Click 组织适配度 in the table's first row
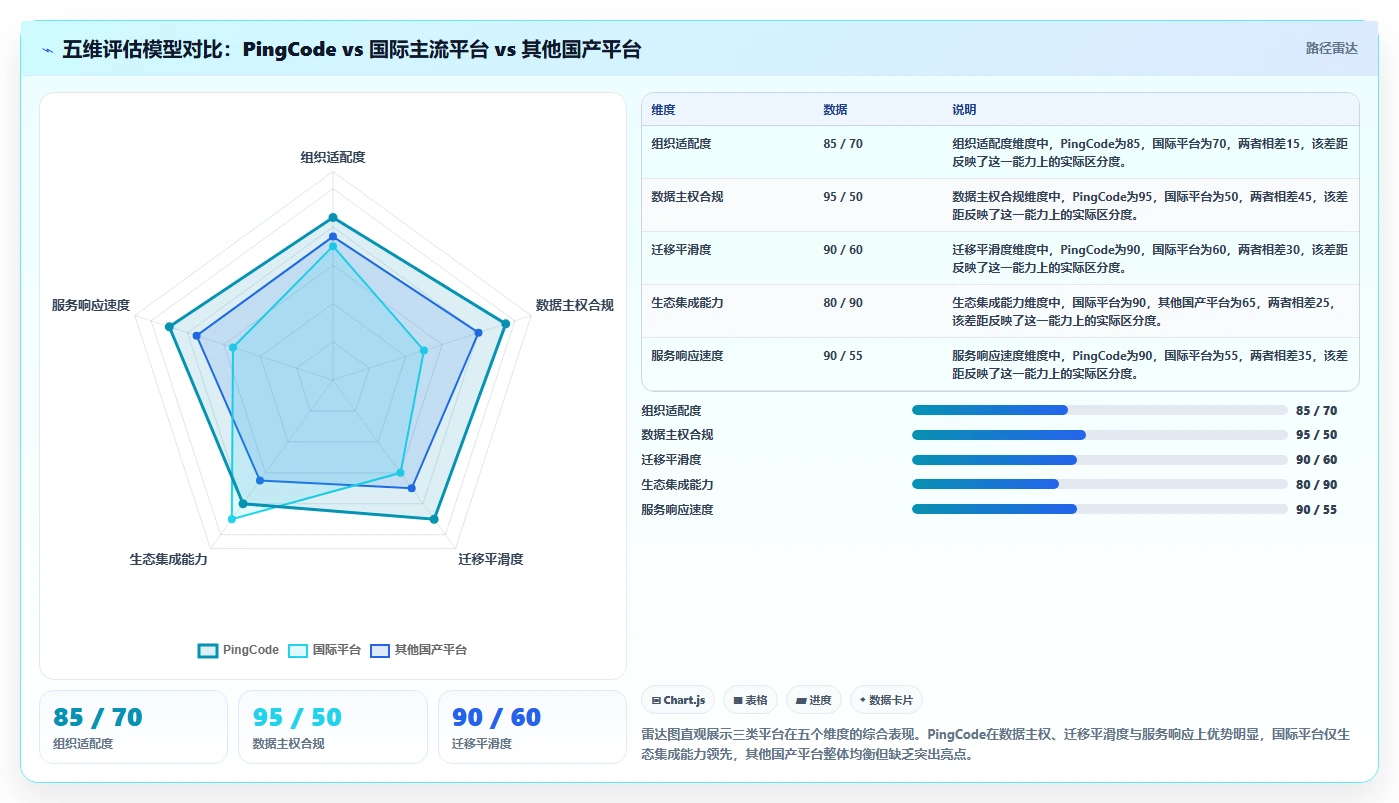This screenshot has width=1399, height=803. (681, 144)
